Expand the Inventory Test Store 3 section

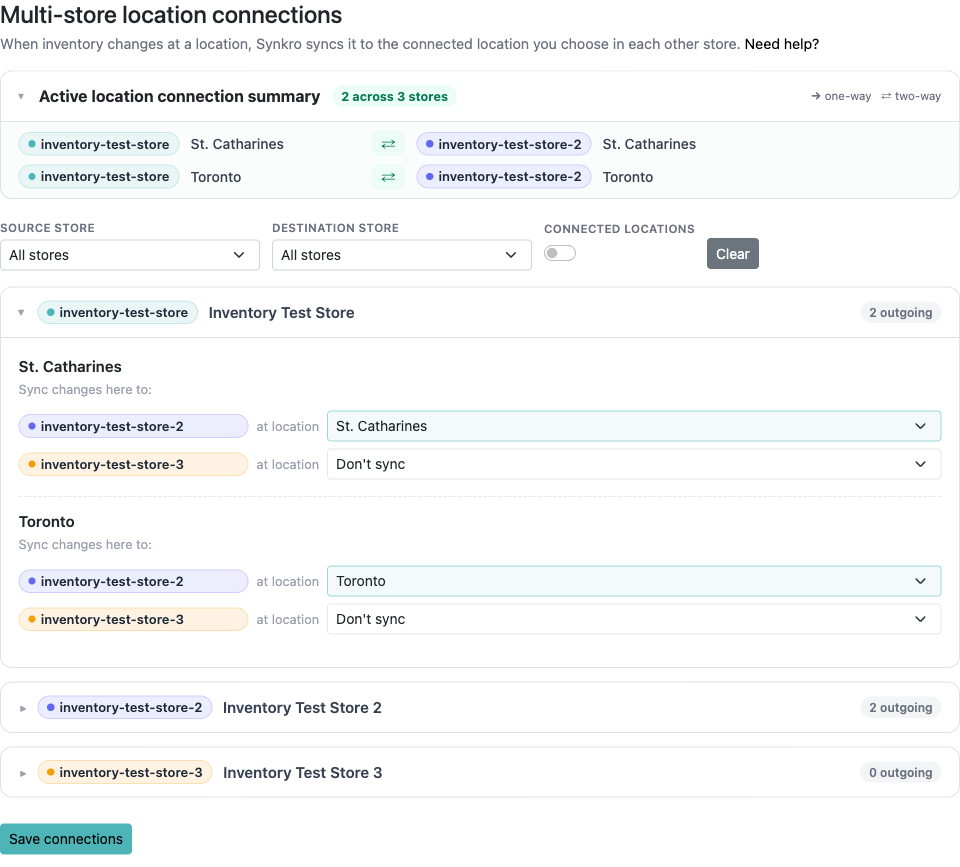tap(23, 773)
